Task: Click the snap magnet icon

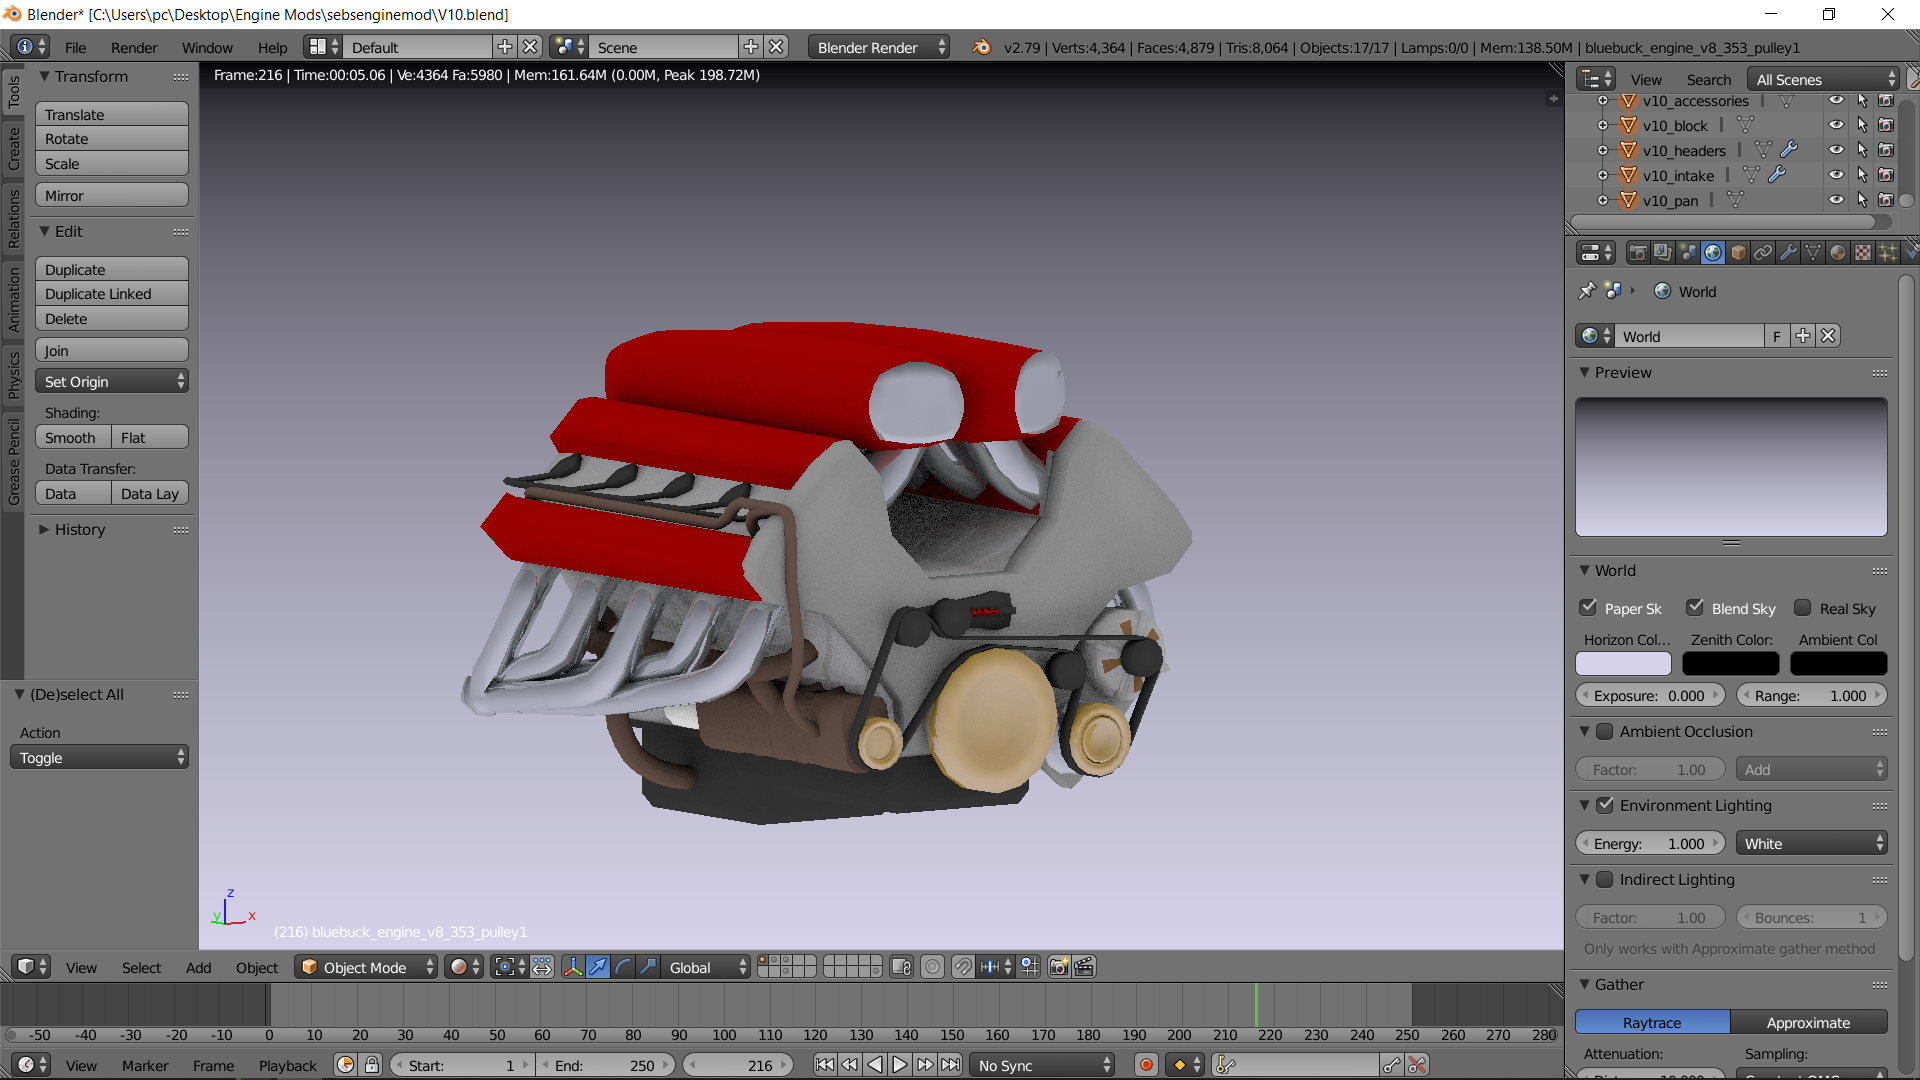Action: [962, 967]
